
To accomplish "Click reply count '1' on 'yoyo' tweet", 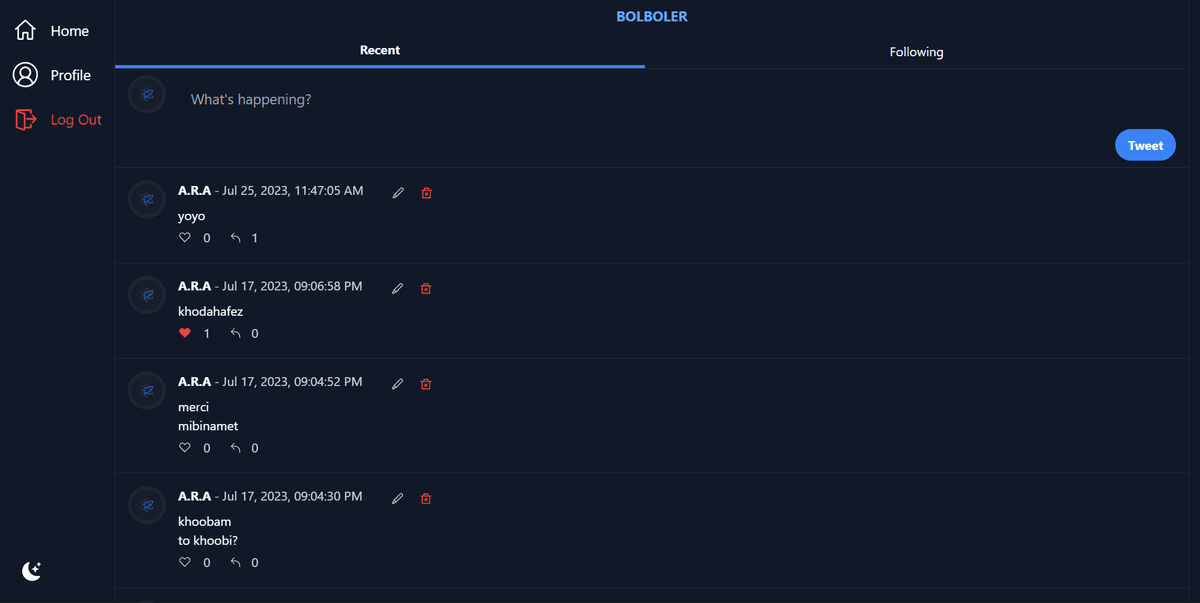I will click(255, 238).
